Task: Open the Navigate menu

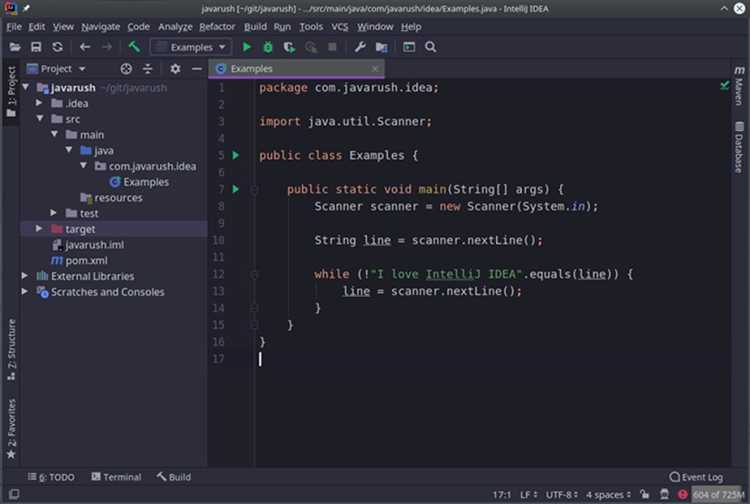Action: (100, 27)
